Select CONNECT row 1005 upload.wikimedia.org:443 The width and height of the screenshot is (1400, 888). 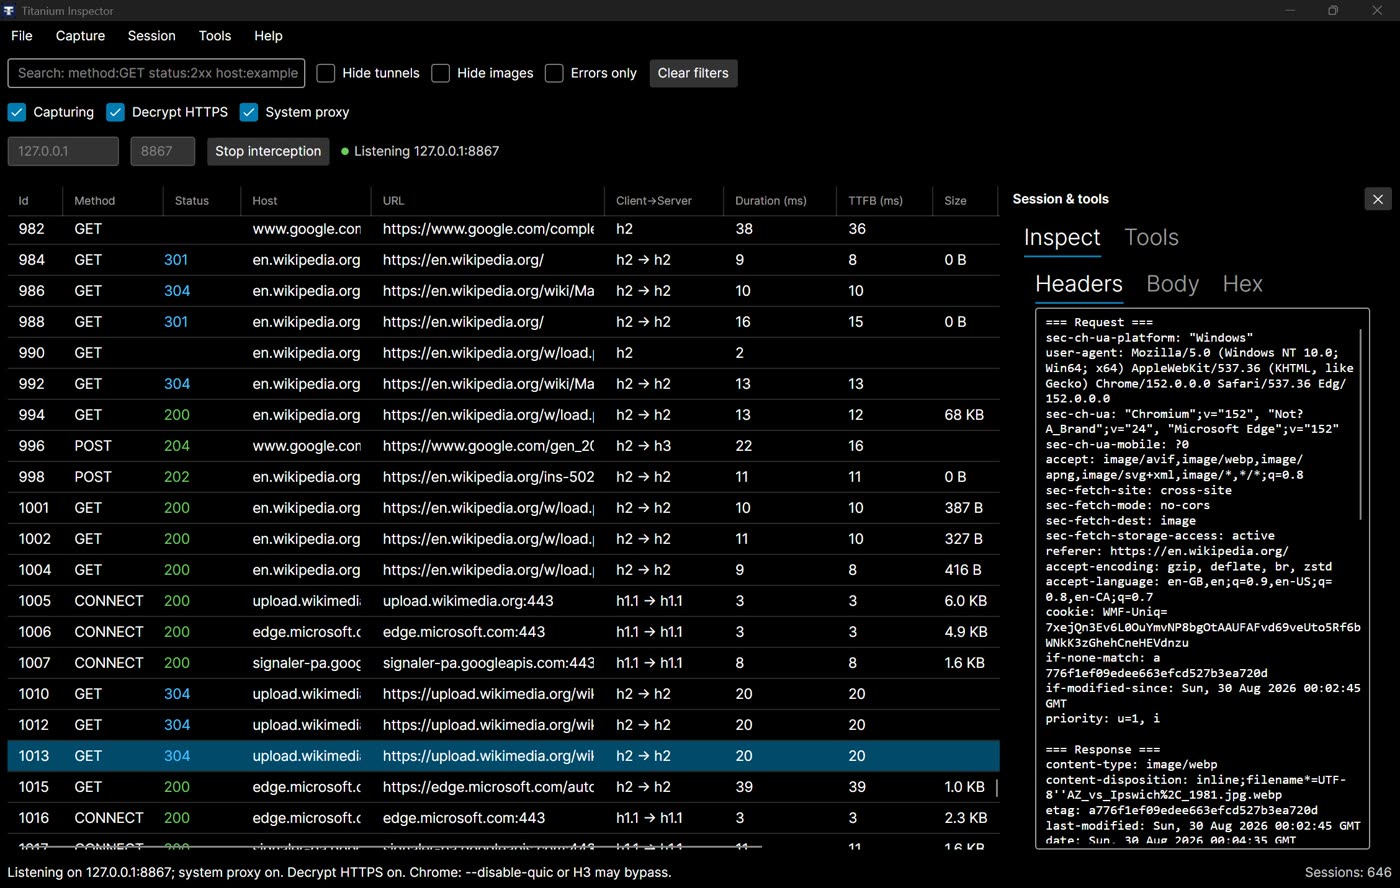(x=503, y=601)
